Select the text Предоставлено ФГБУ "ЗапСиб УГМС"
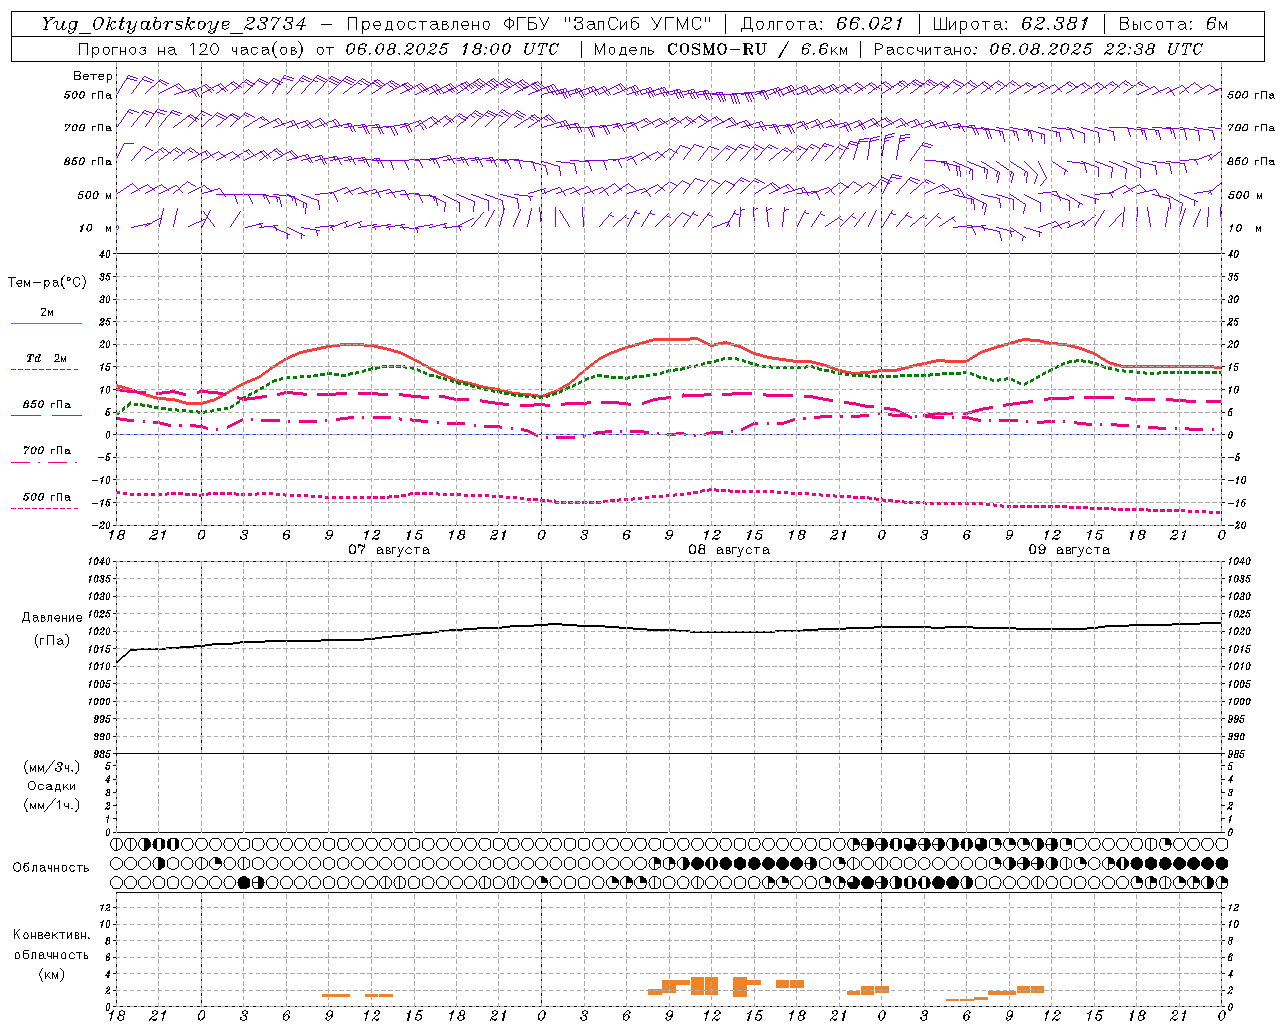Image resolution: width=1280 pixels, height=1024 pixels. click(529, 24)
